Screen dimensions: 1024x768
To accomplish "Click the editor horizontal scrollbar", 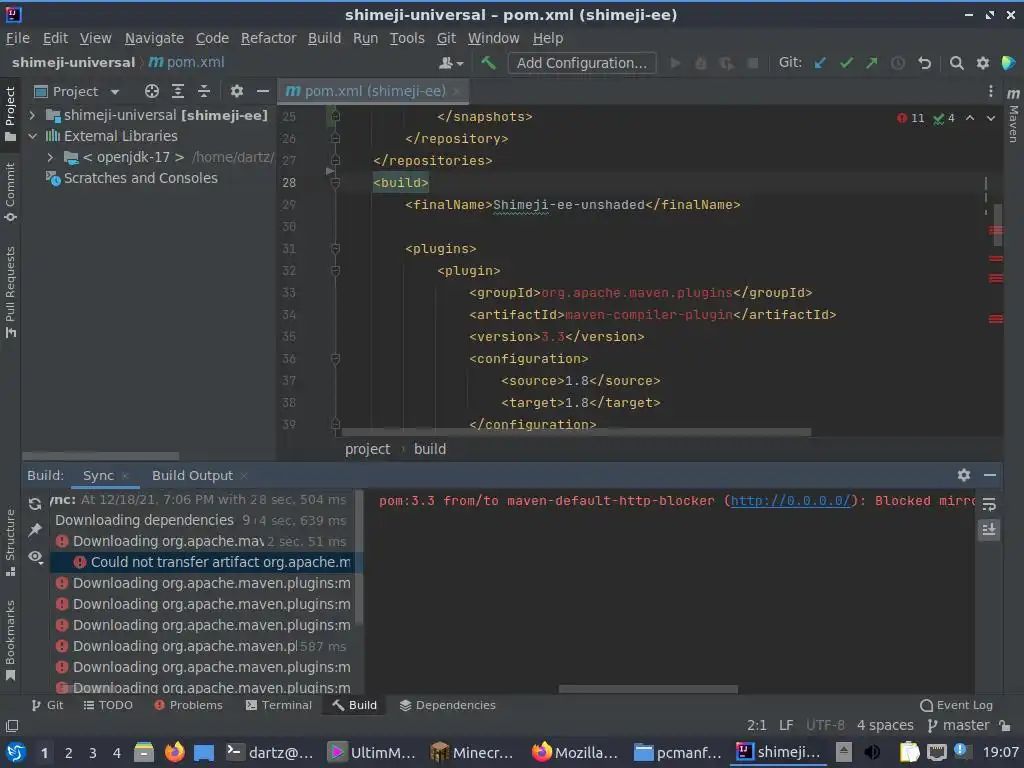I will tap(576, 432).
